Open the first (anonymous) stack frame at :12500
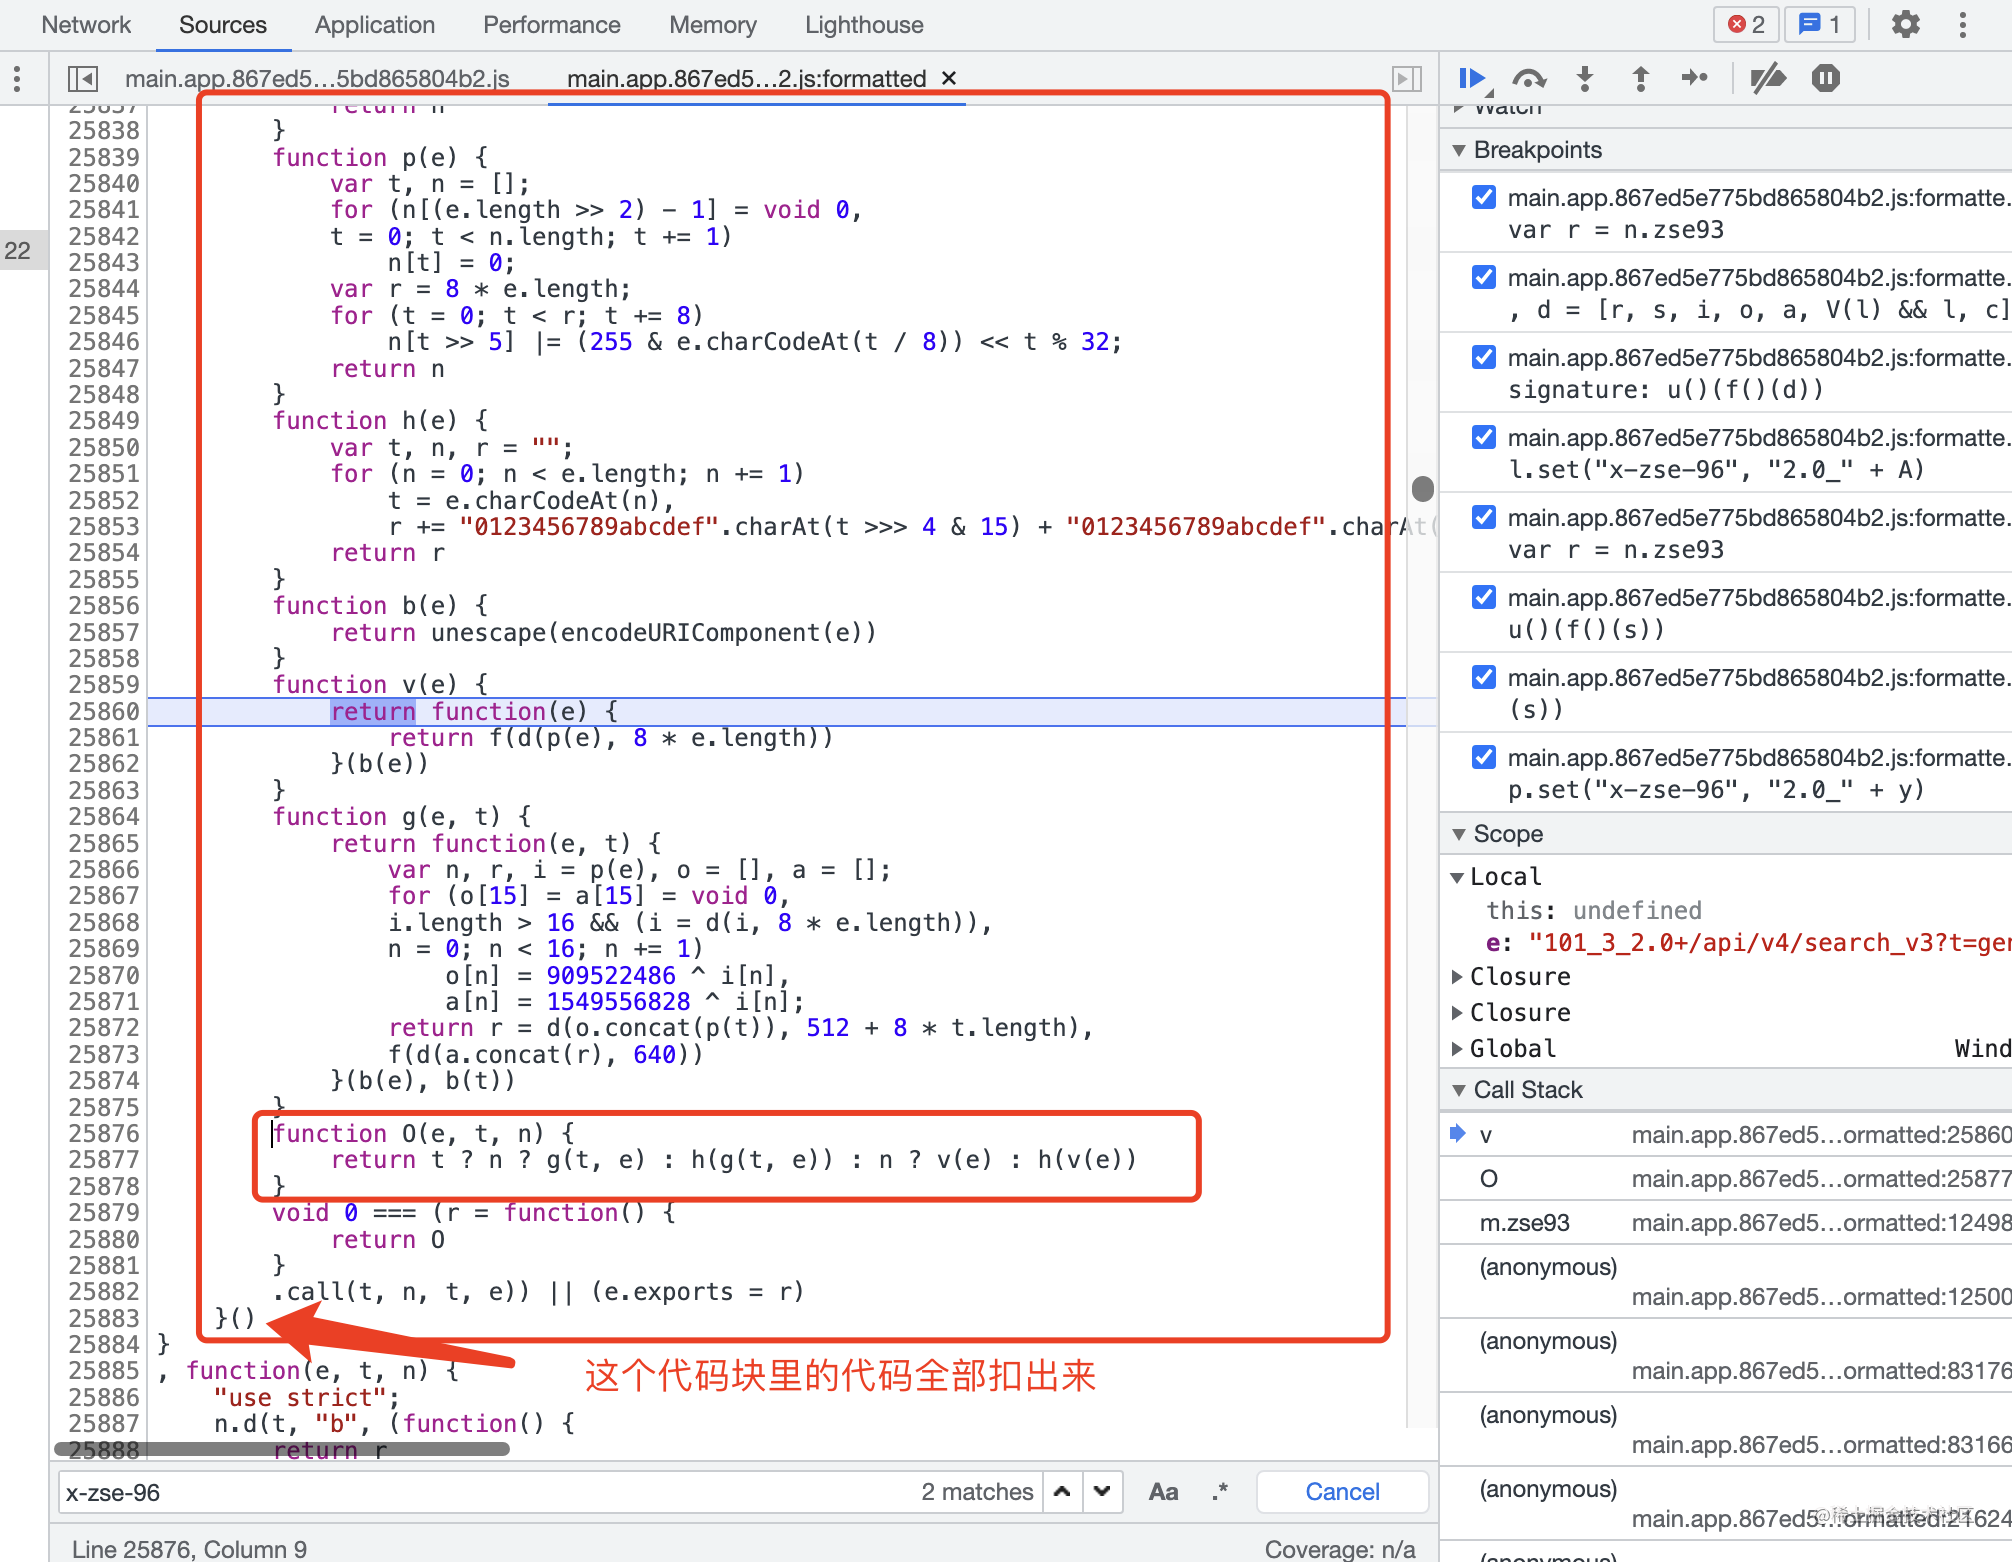Screen dimensions: 2012x1562 [x=1726, y=1281]
